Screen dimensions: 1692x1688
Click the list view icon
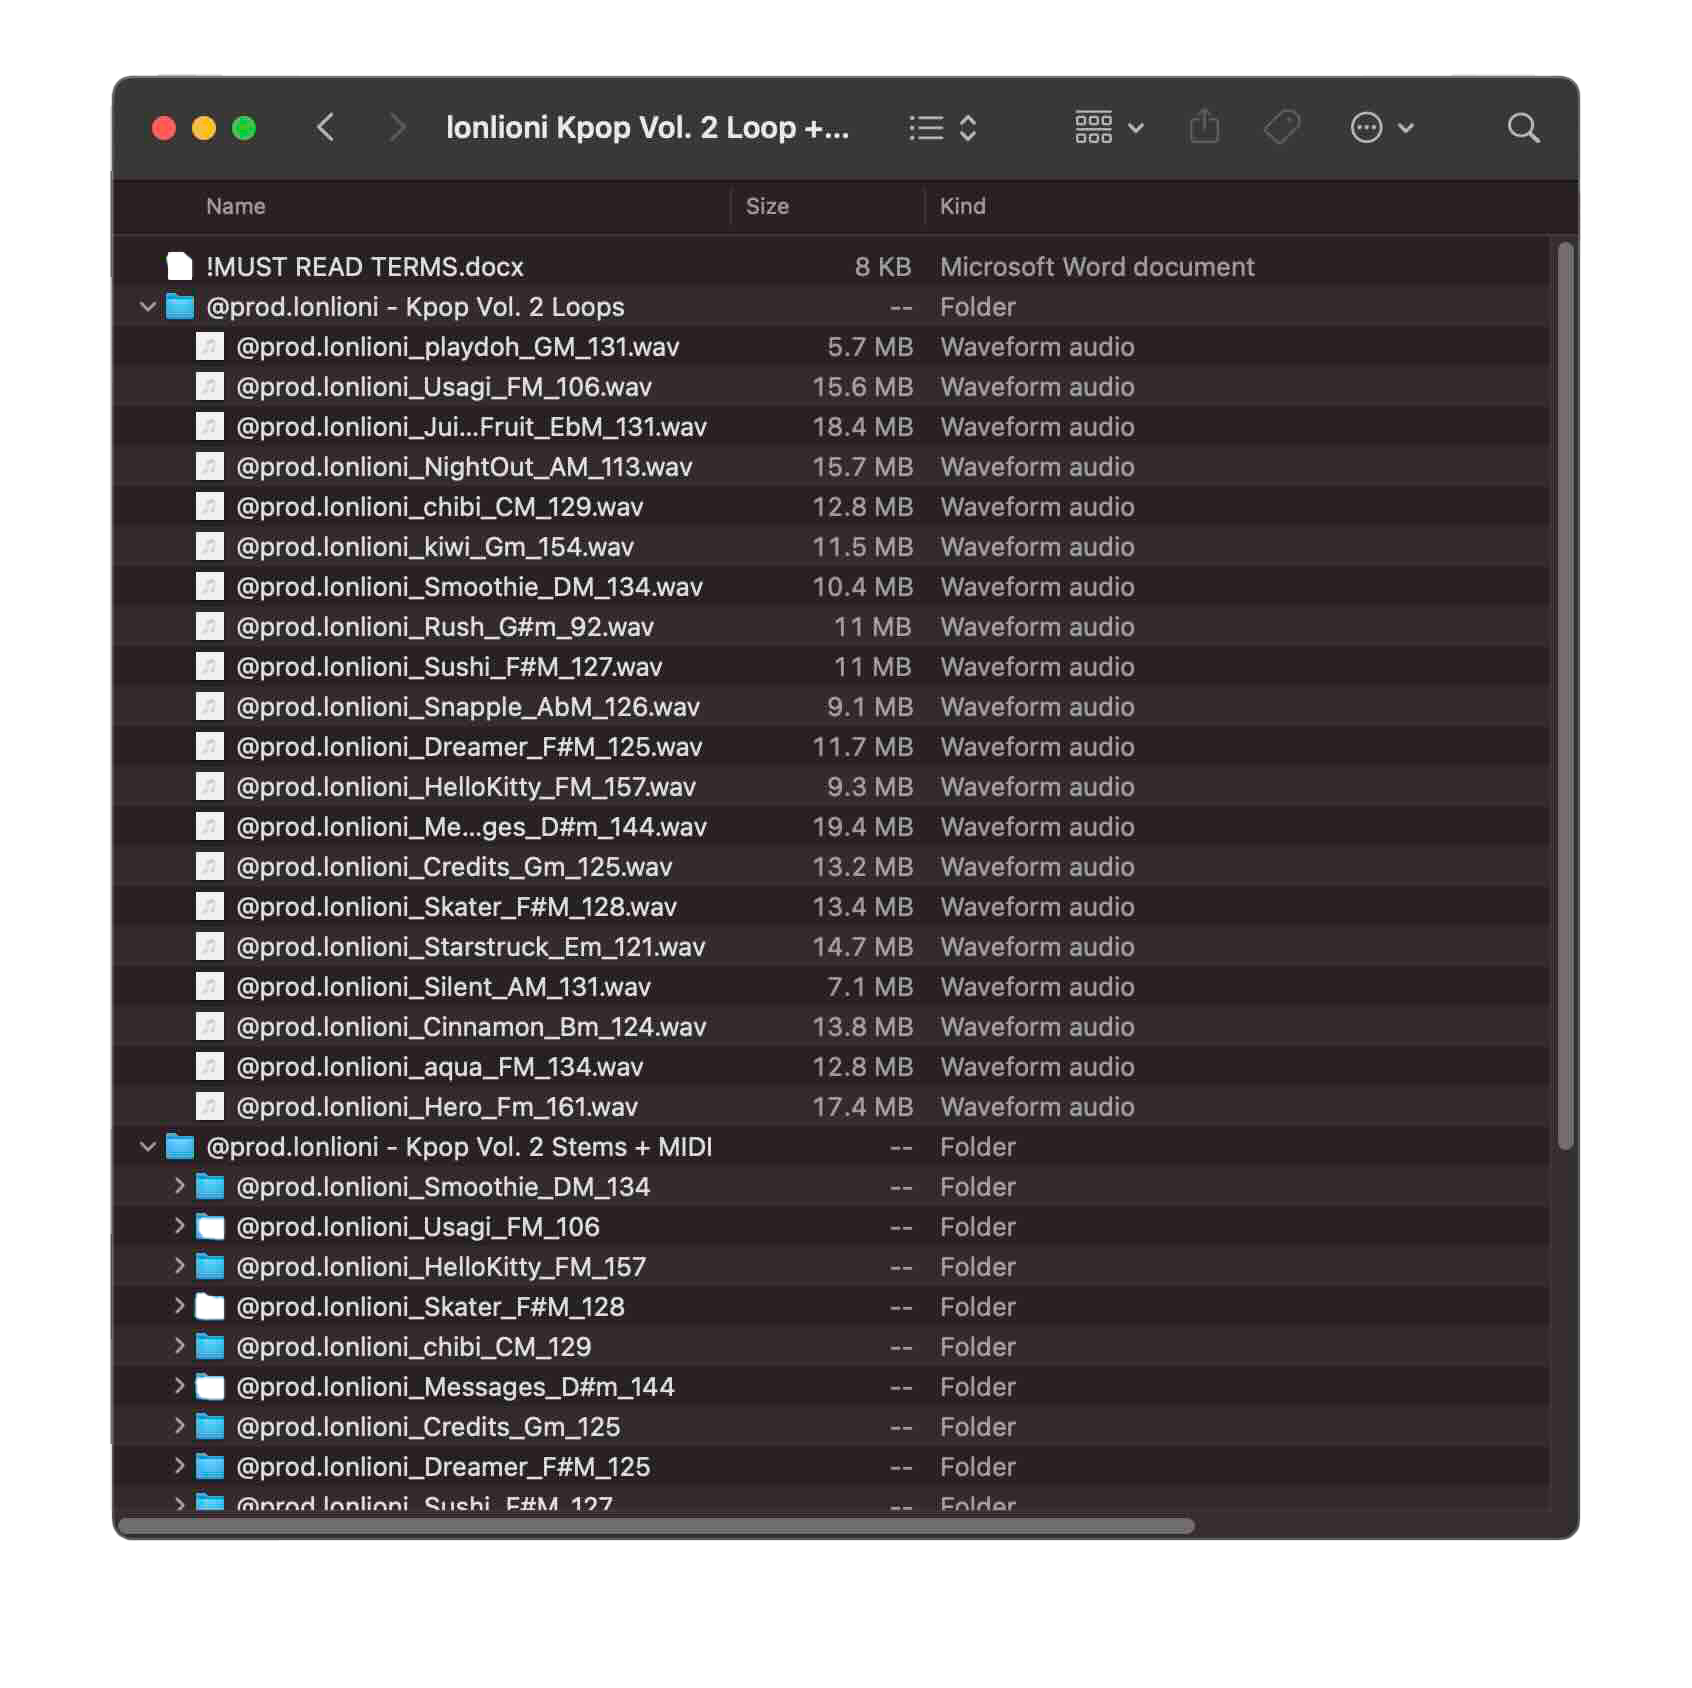tap(926, 128)
